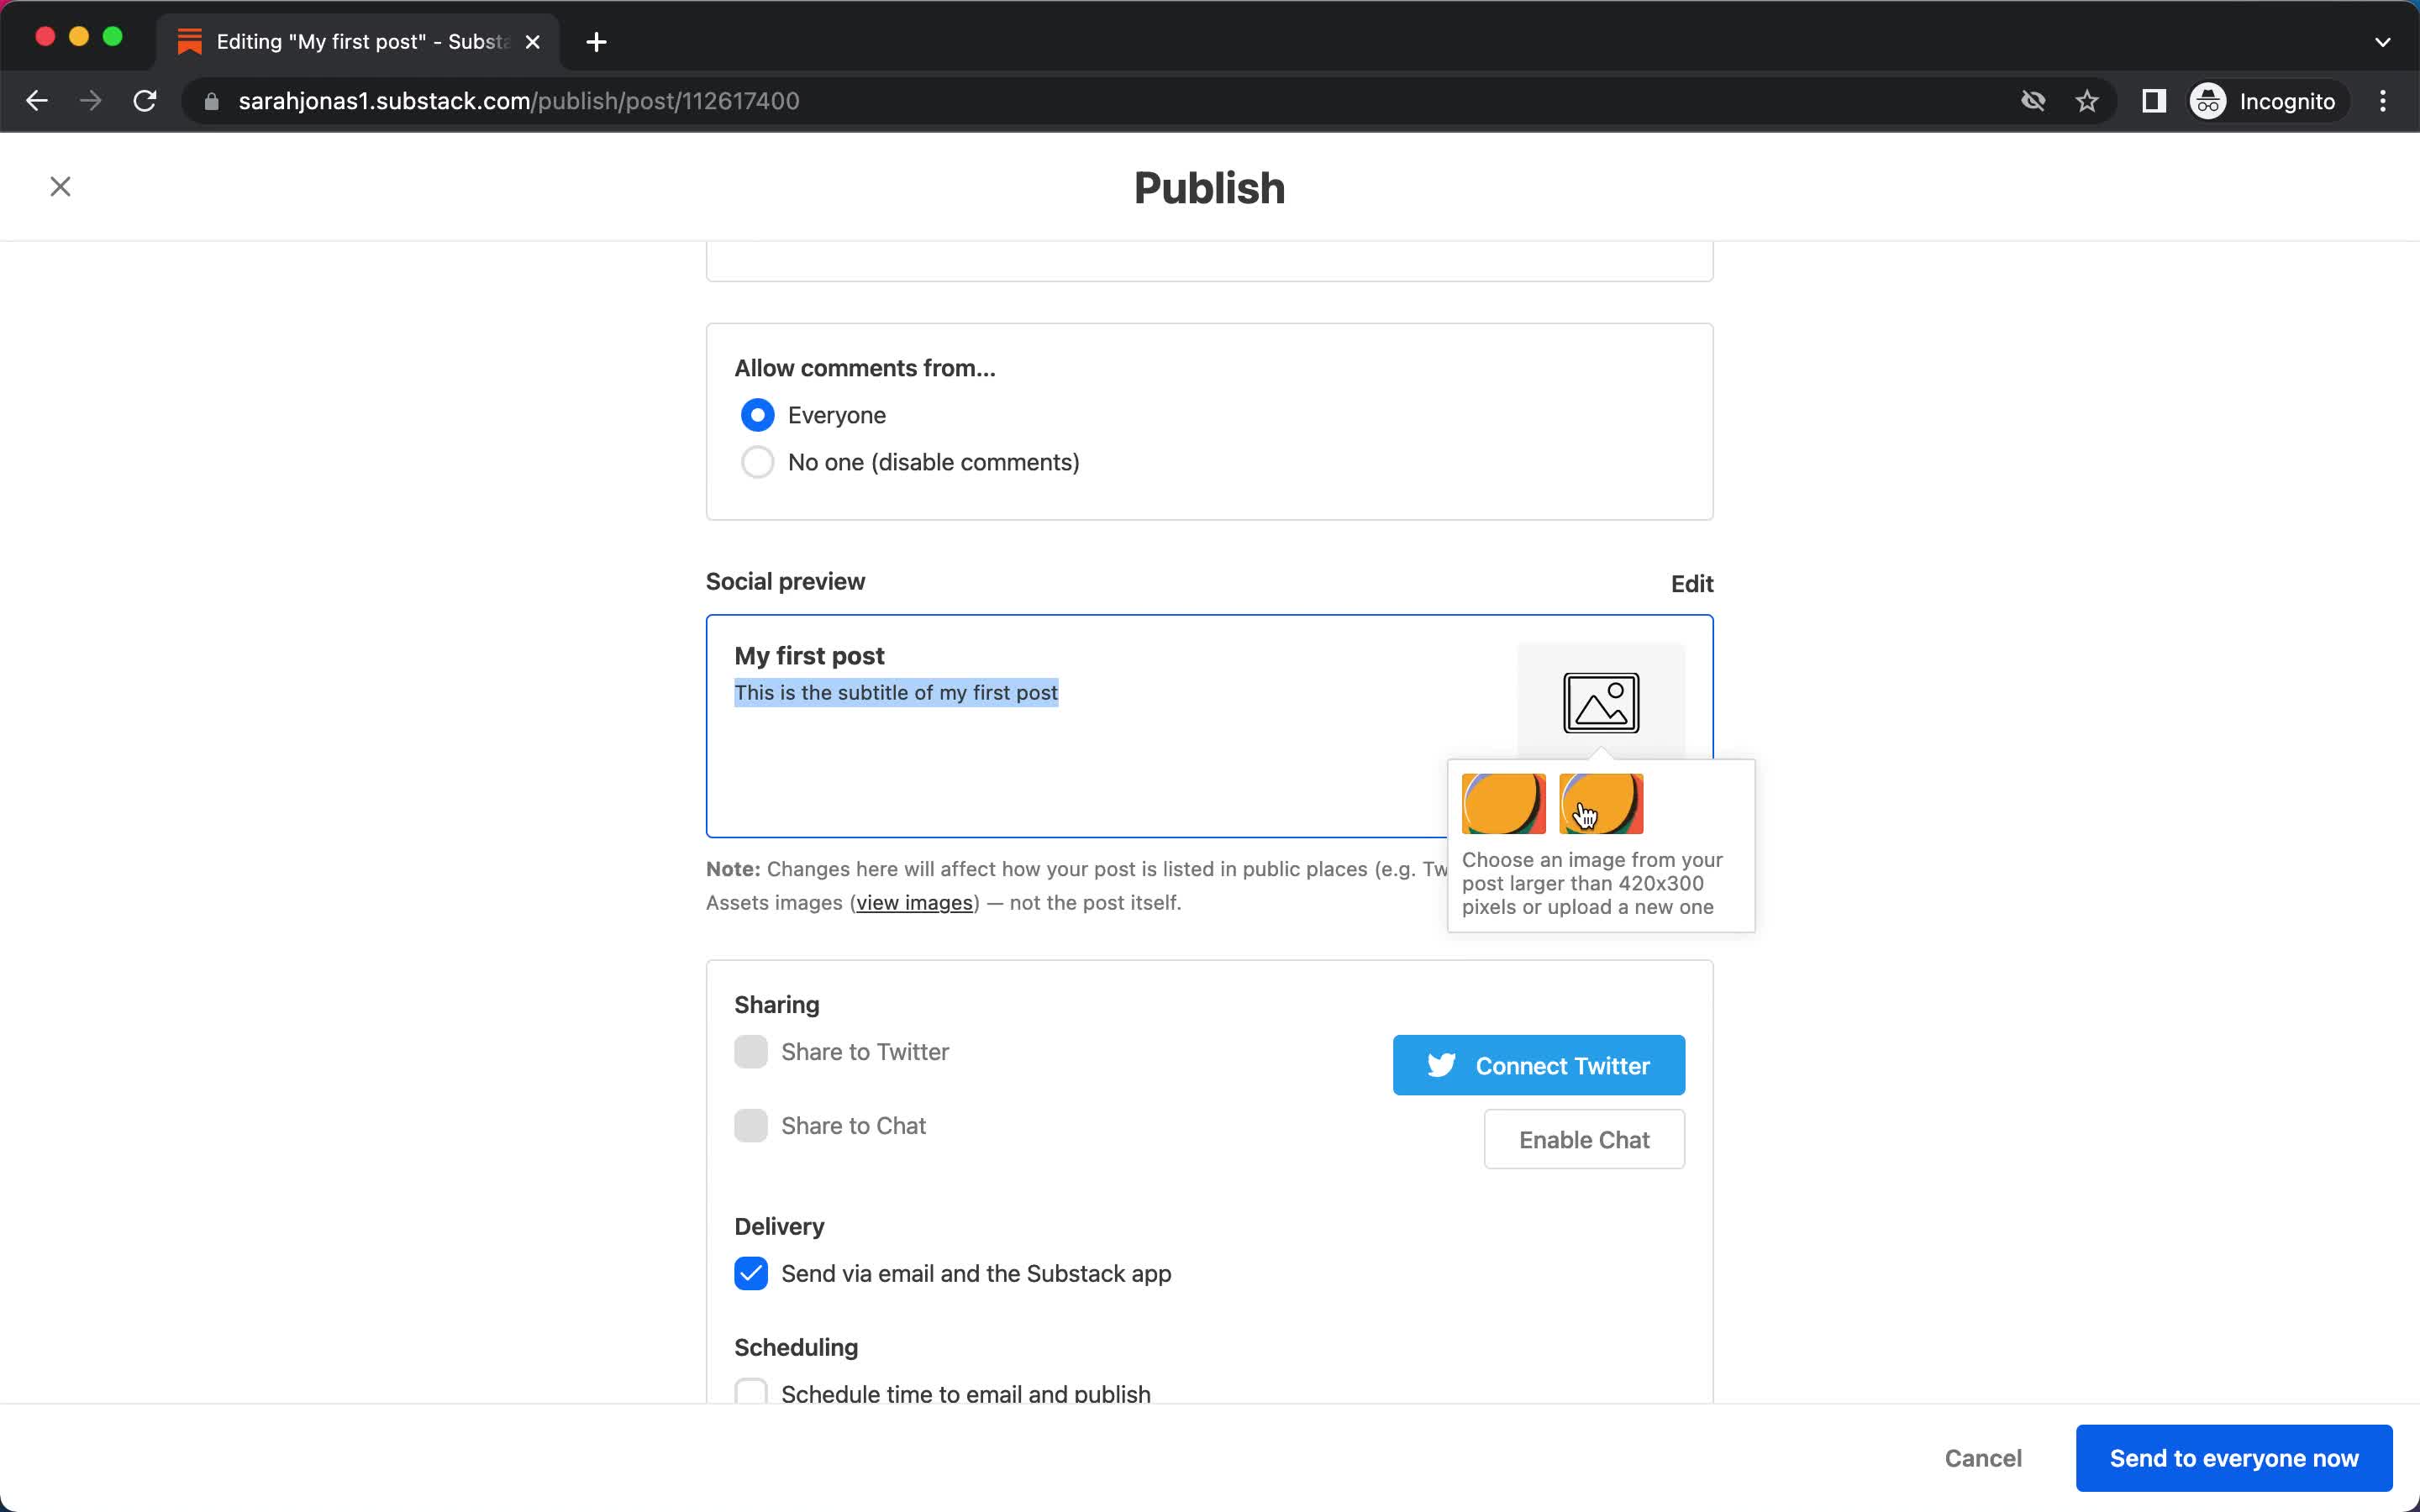Viewport: 2420px width, 1512px height.
Task: Open the view images link dropdown
Action: pyautogui.click(x=913, y=902)
